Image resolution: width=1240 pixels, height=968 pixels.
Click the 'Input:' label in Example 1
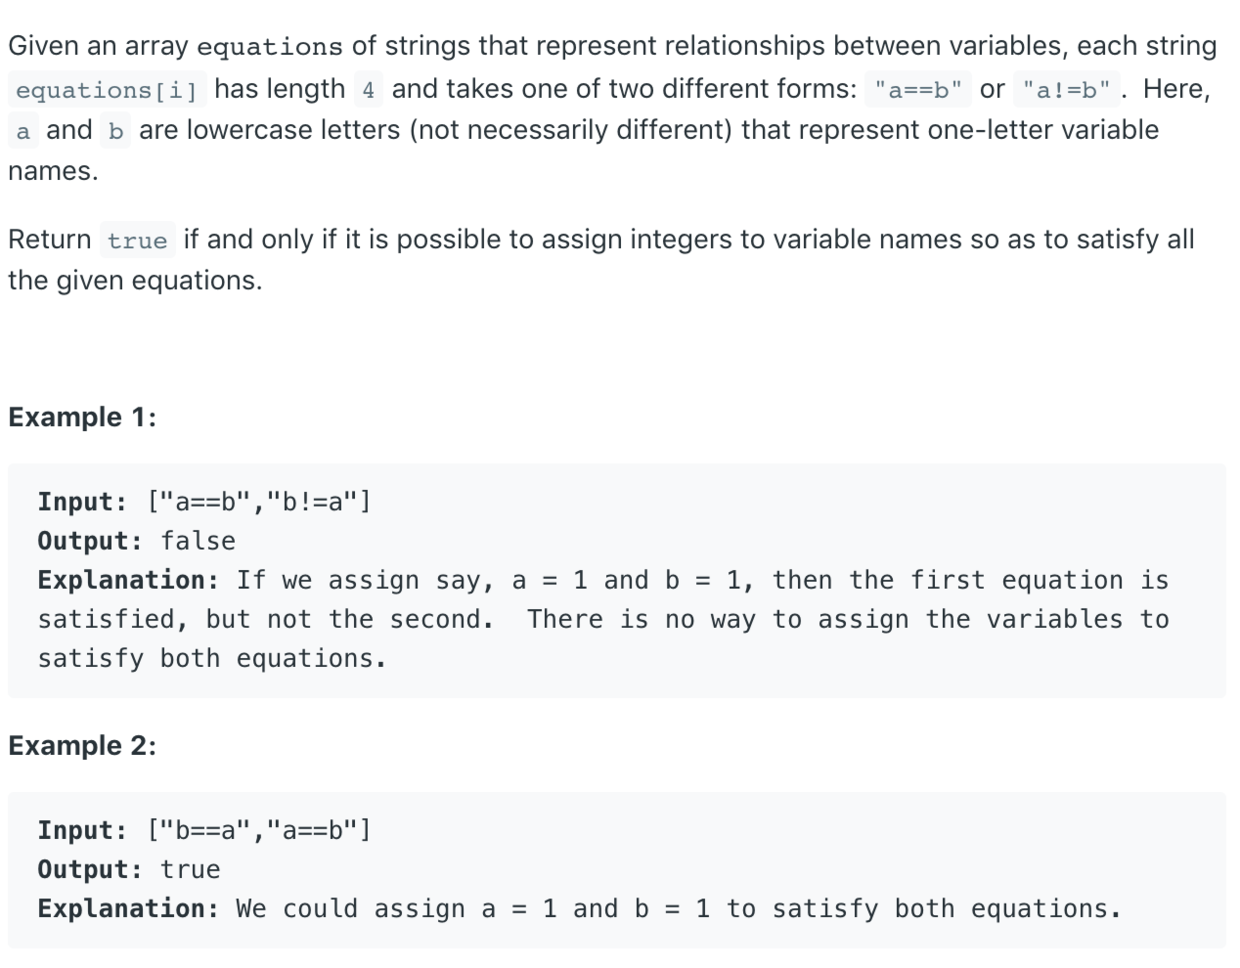point(83,501)
